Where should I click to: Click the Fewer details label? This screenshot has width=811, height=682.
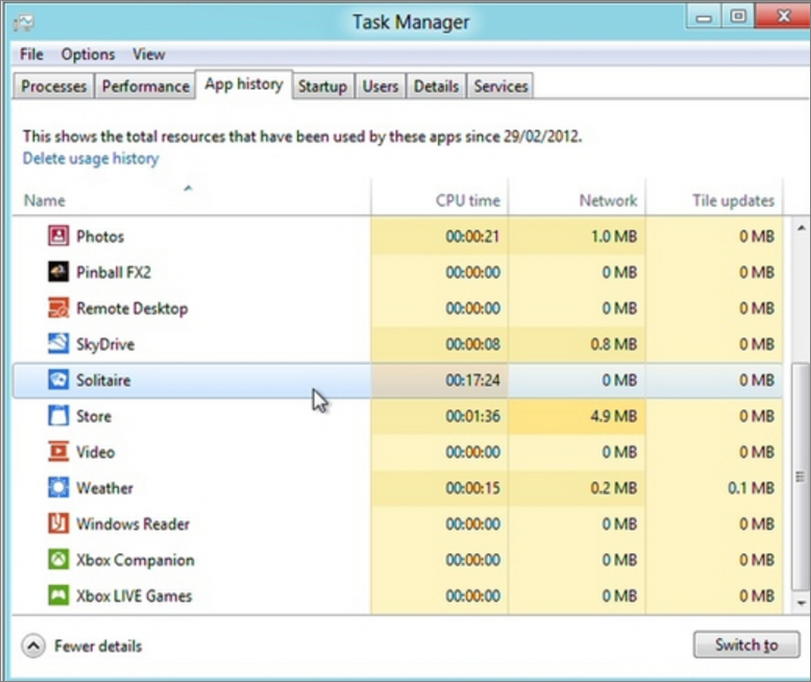pyautogui.click(x=98, y=646)
